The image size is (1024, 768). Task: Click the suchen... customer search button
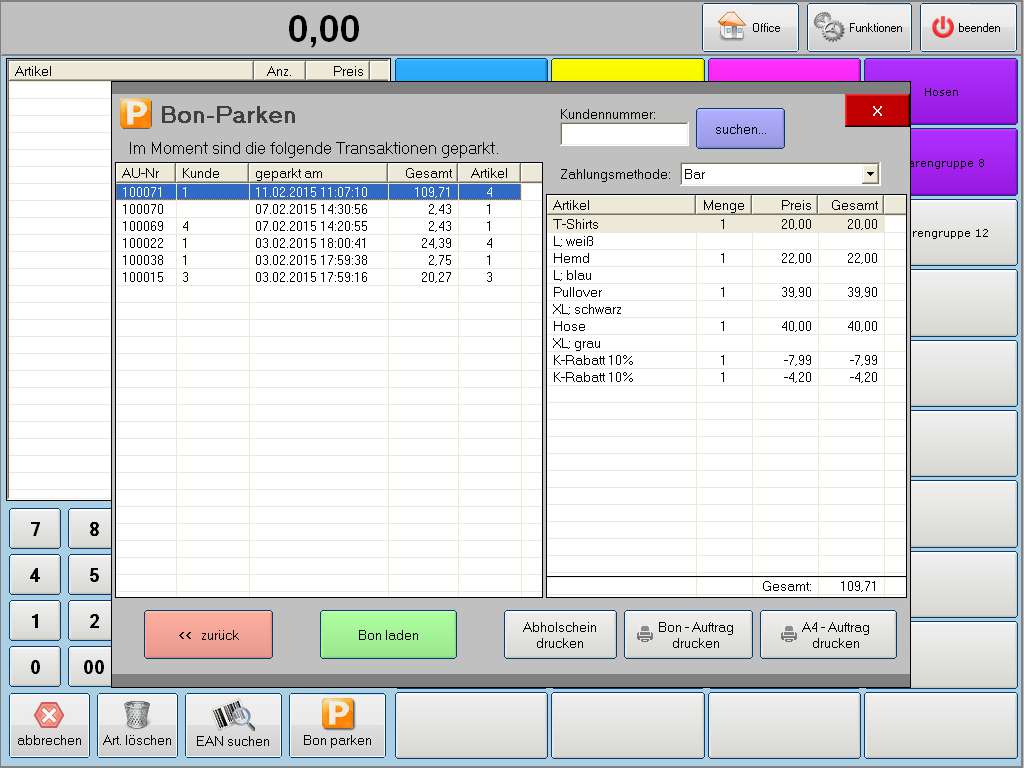coord(740,129)
